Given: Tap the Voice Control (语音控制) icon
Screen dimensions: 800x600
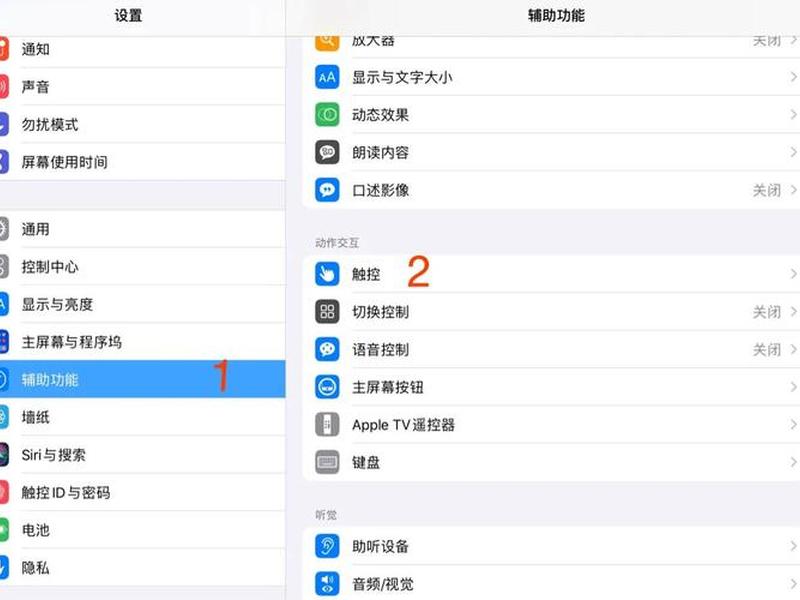Looking at the screenshot, I should tap(327, 349).
